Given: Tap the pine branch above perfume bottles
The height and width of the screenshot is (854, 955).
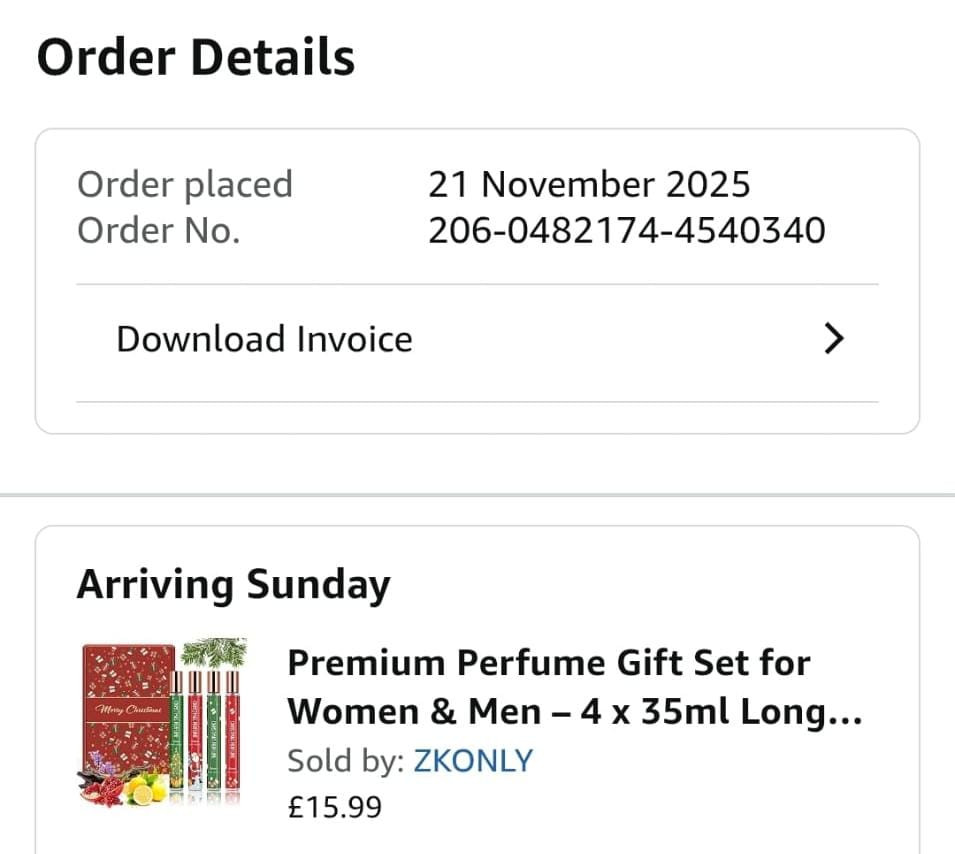Looking at the screenshot, I should coord(212,653).
